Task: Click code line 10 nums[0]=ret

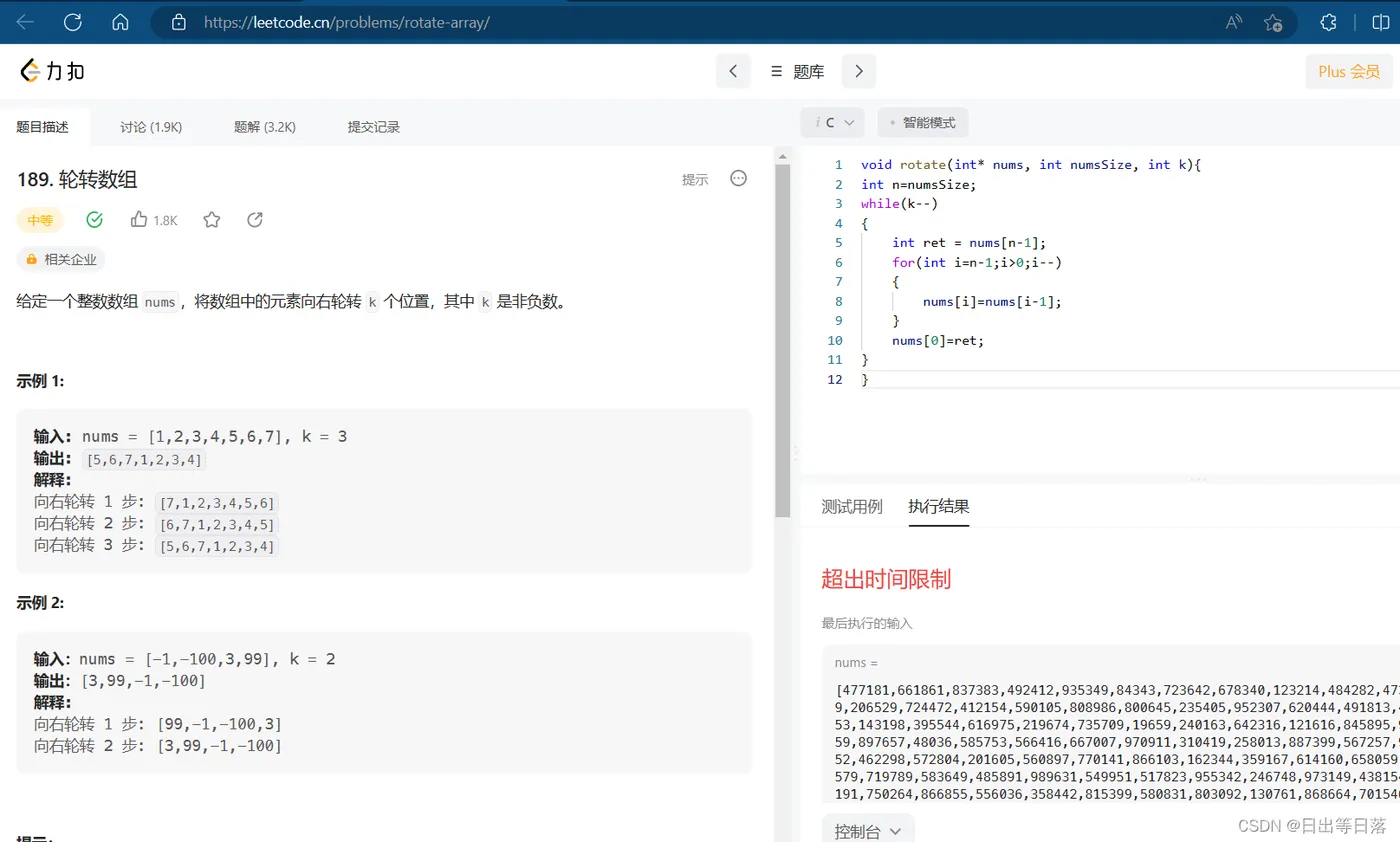Action: [x=938, y=340]
